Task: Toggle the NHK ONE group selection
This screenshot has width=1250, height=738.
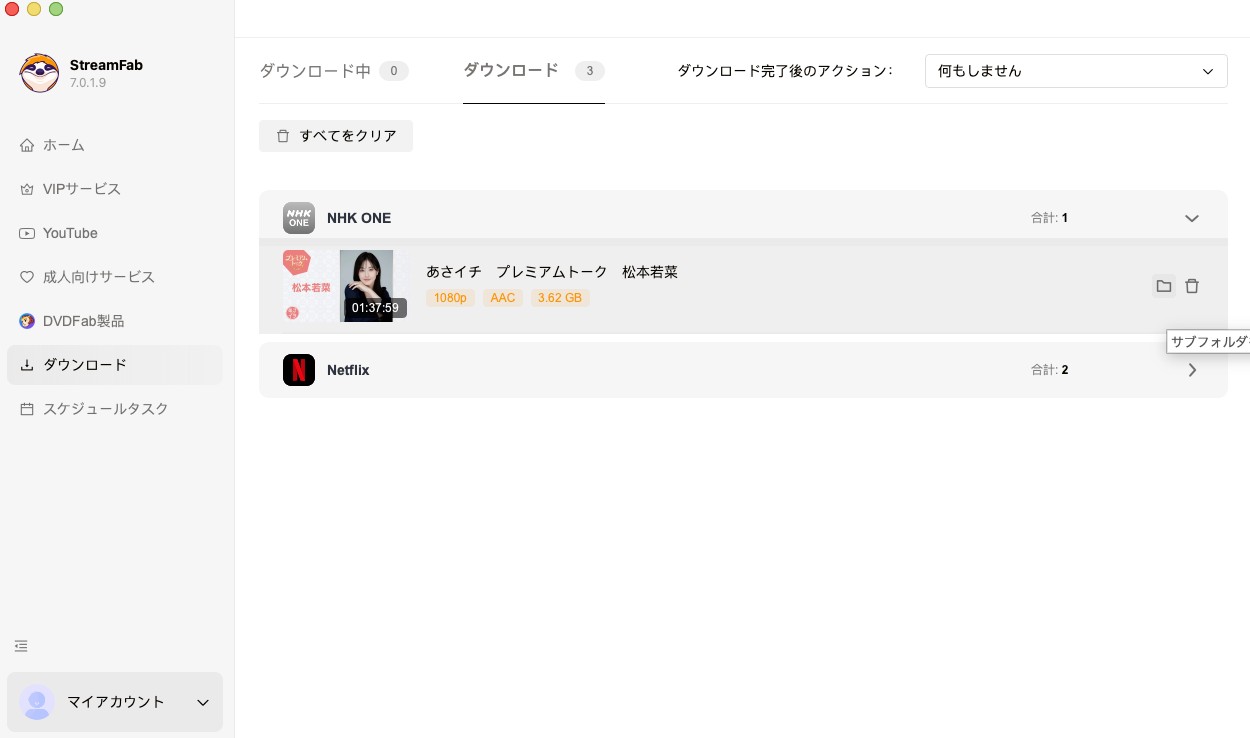Action: click(x=299, y=217)
